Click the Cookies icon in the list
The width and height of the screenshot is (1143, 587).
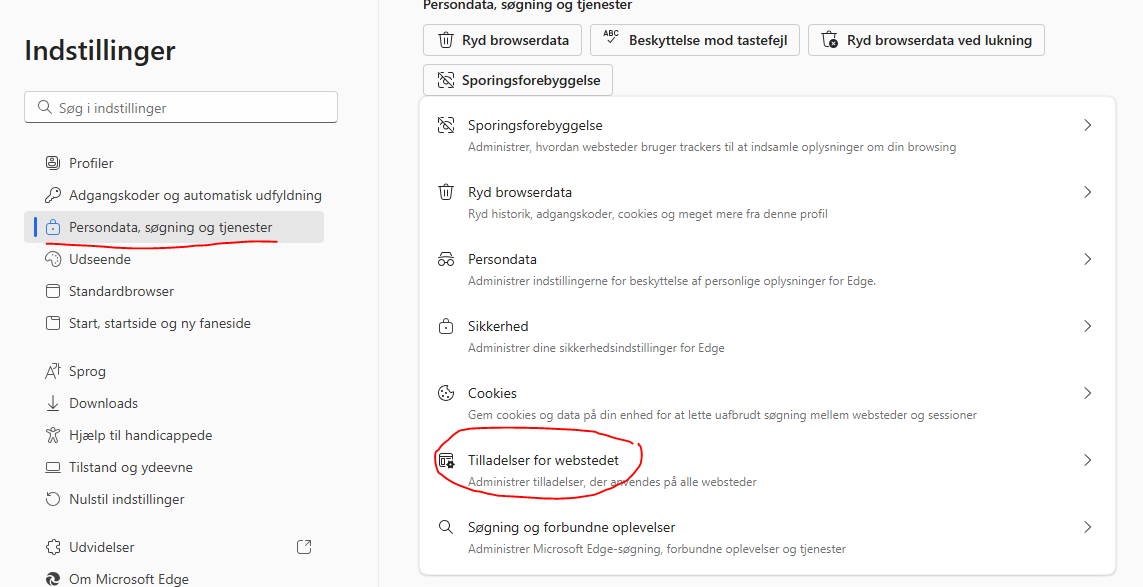(x=446, y=393)
